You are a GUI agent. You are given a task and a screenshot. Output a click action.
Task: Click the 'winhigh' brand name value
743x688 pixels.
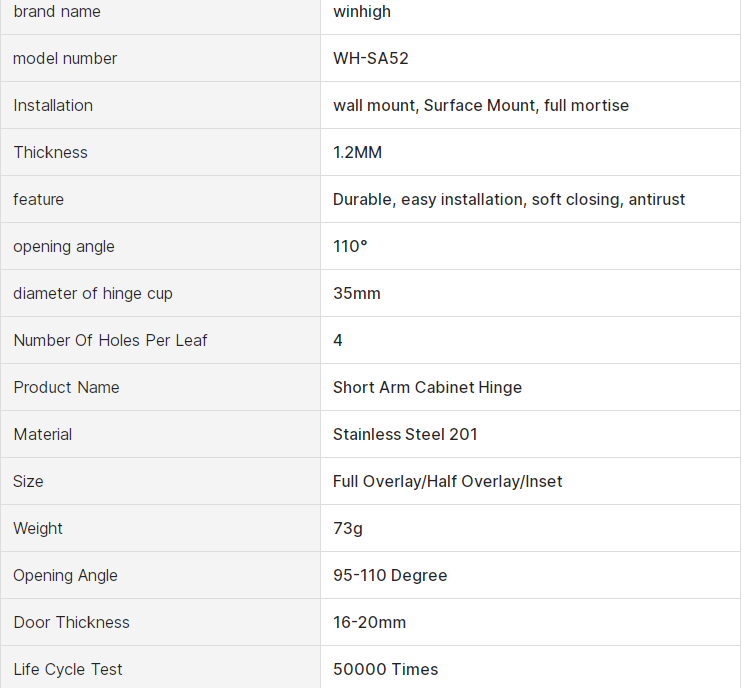point(362,12)
